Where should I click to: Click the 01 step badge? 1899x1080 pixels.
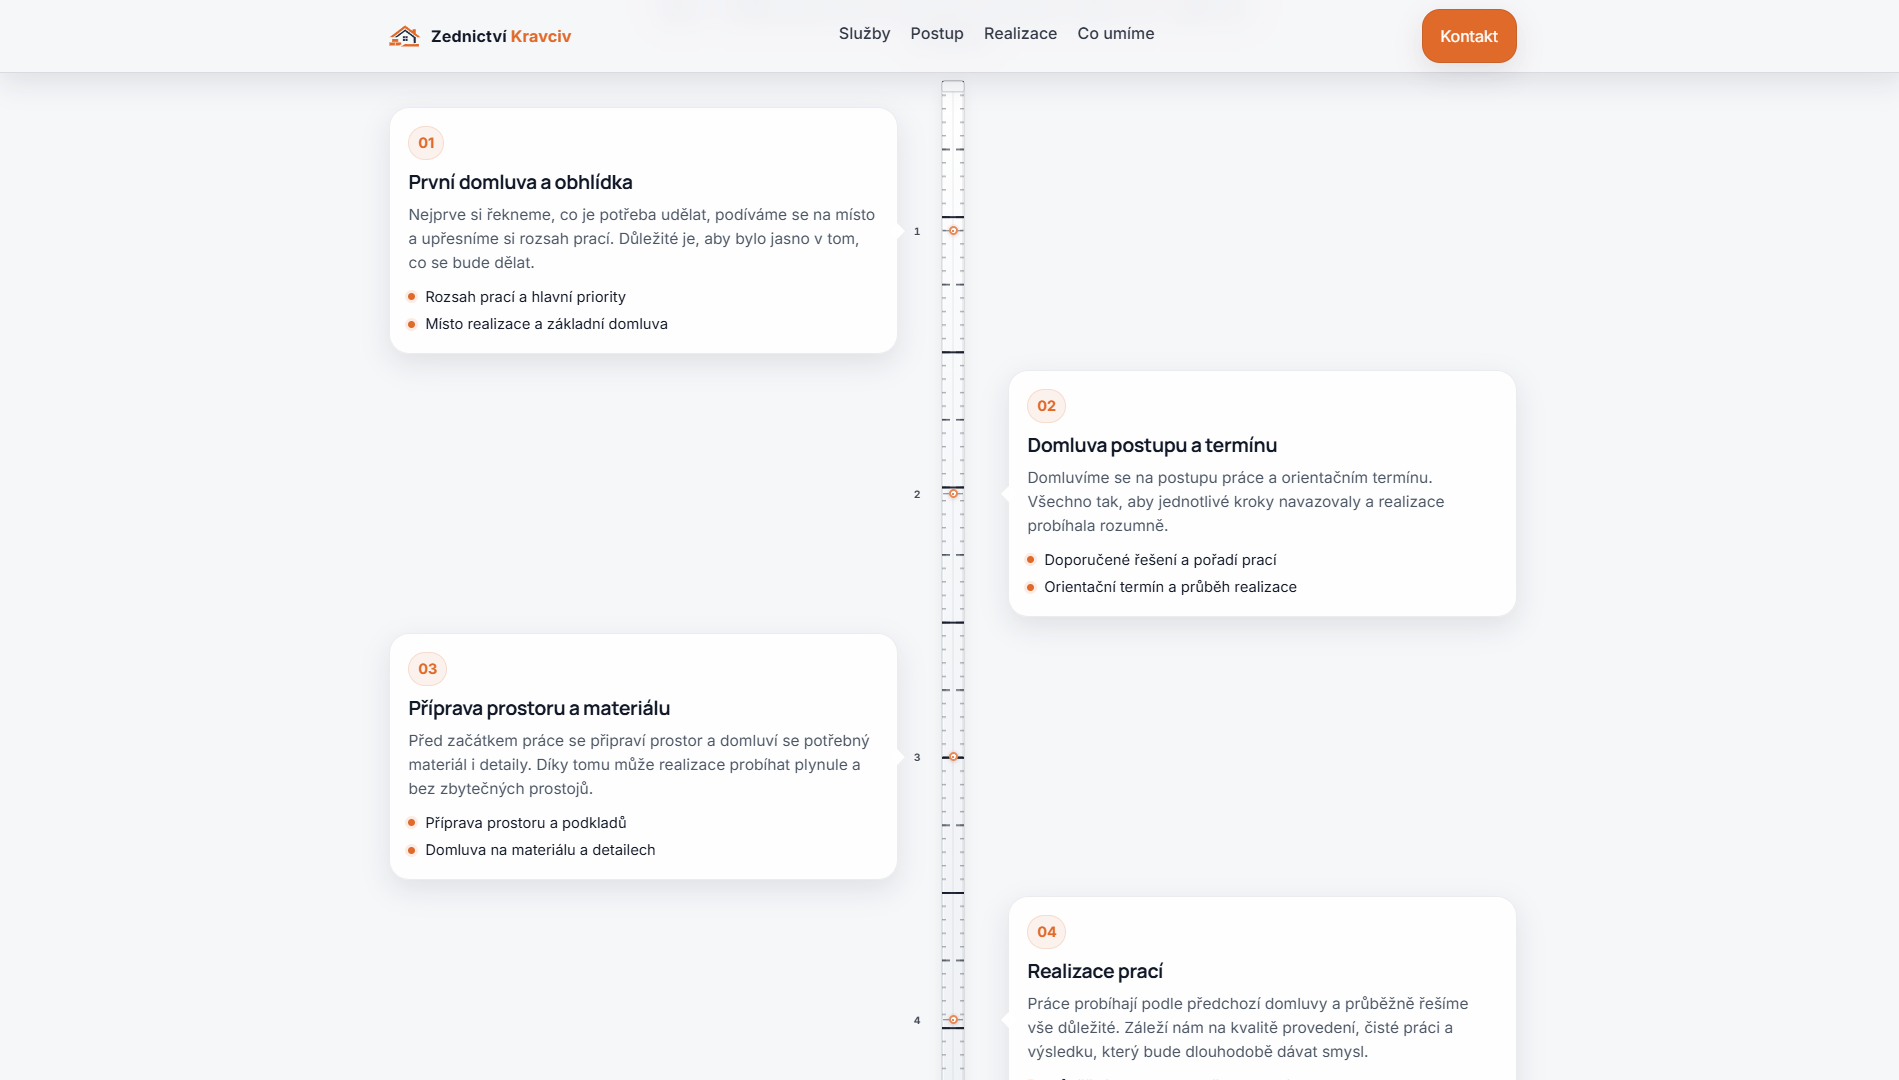426,143
